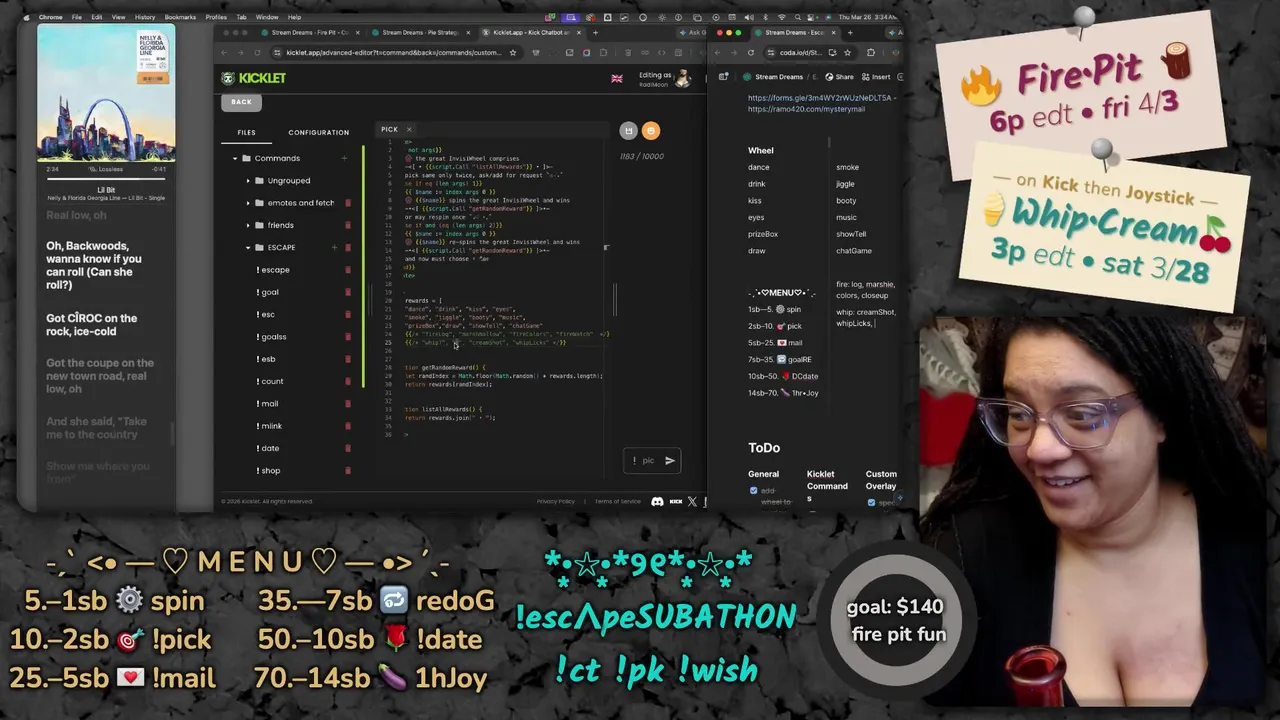Toggle the Custom Overlay todo checkbox in Coda
Screen dimensions: 1280x720
[871, 502]
